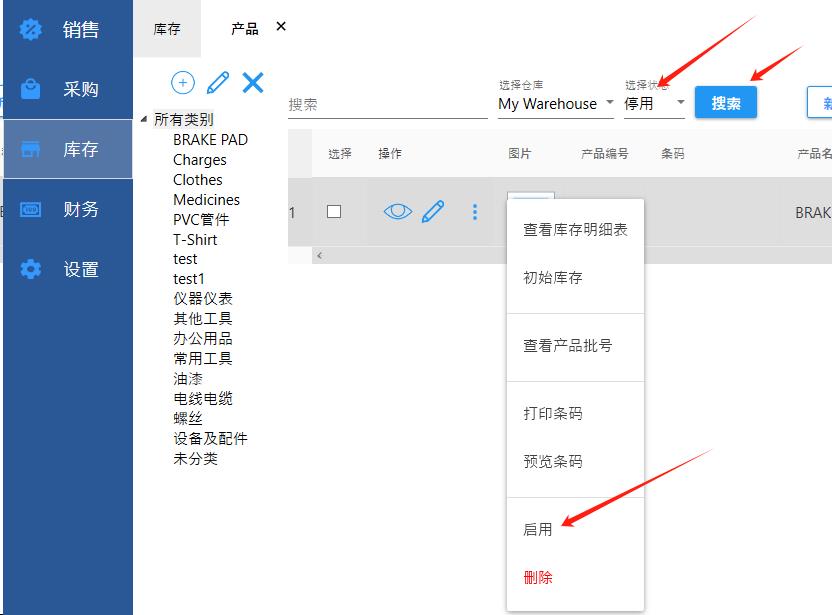
Task: Click the delete category X icon
Action: (x=253, y=83)
